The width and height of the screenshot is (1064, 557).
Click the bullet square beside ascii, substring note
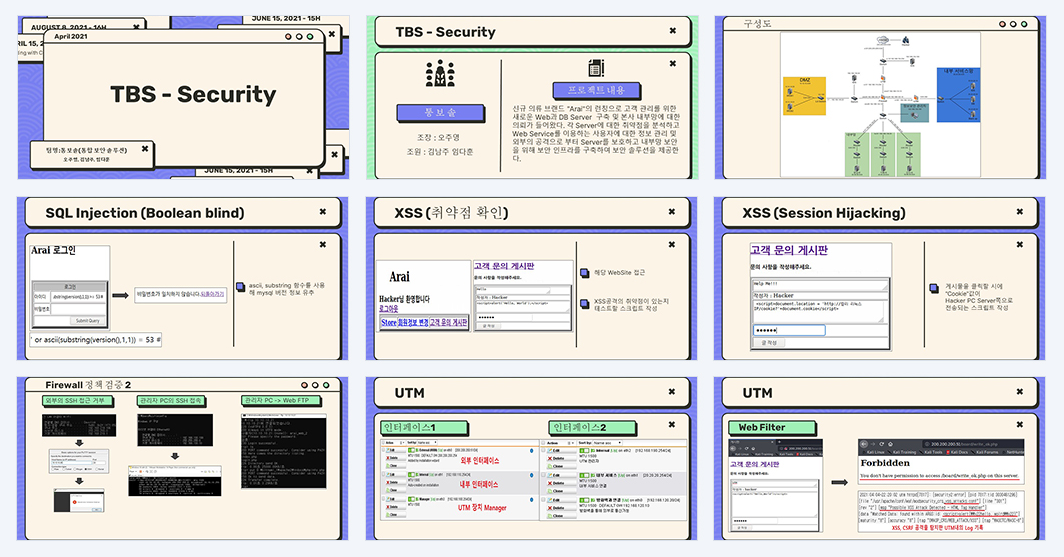point(240,286)
